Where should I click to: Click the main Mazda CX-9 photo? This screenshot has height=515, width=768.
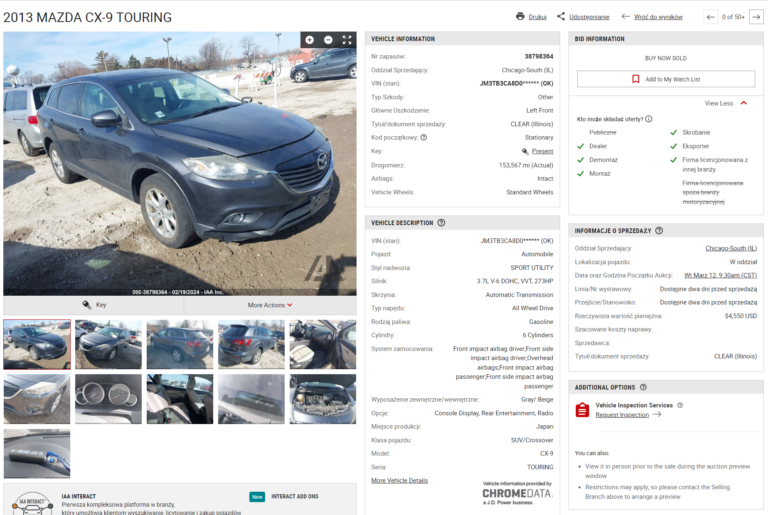pos(180,164)
